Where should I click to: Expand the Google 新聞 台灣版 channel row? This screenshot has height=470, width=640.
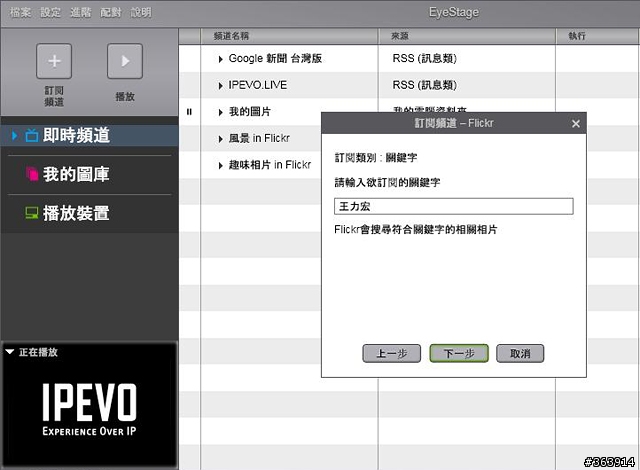(220, 59)
